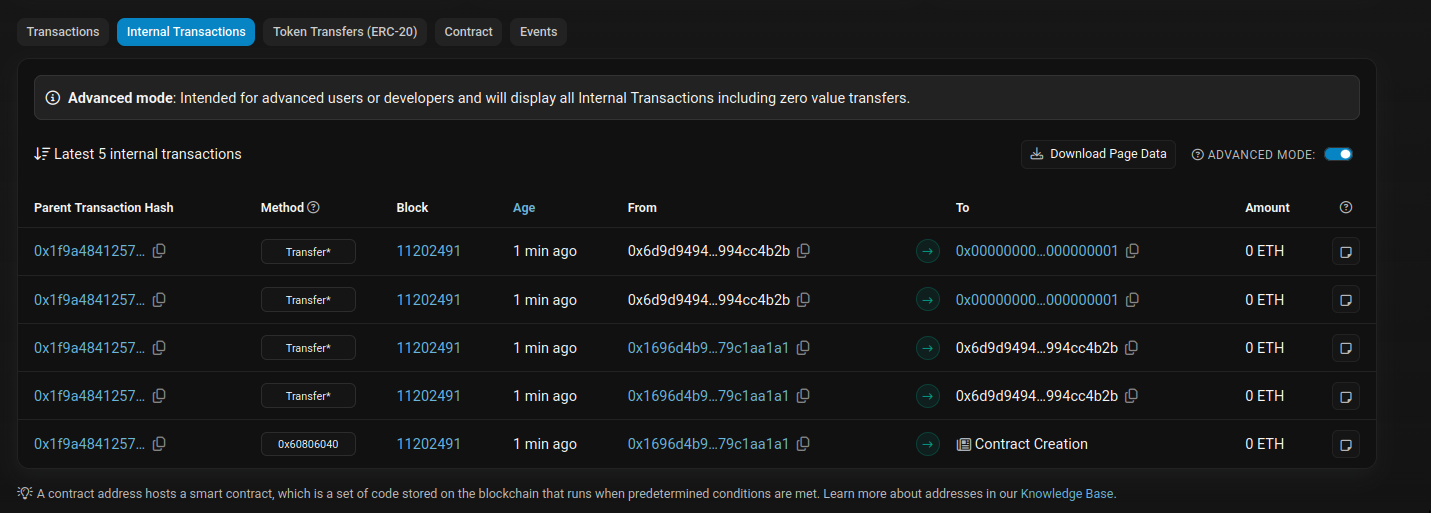The width and height of the screenshot is (1431, 513).
Task: Click the 0x60806040 method badge
Action: [308, 444]
